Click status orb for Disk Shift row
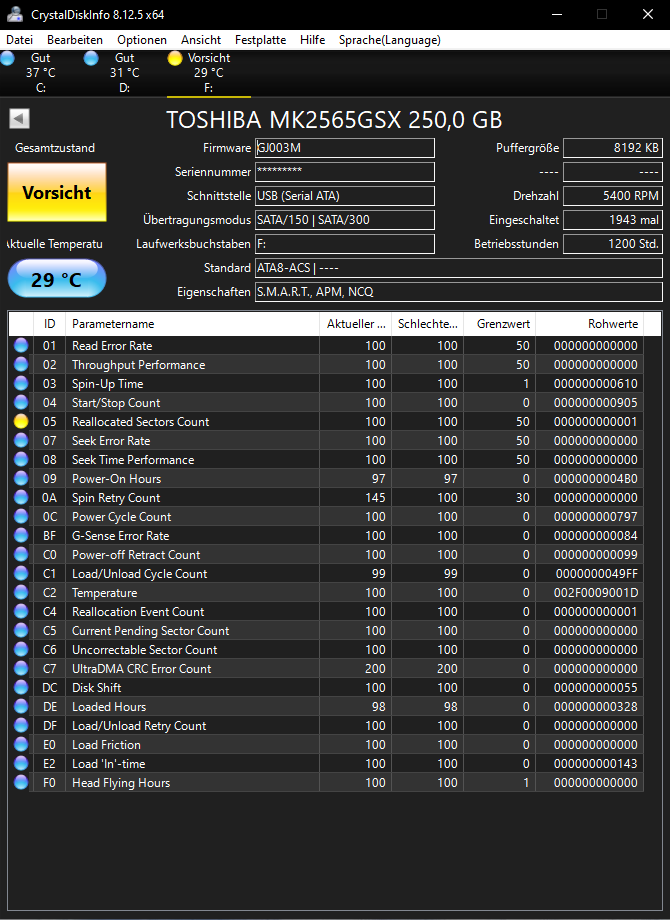Viewport: 670px width, 920px height. 21,688
